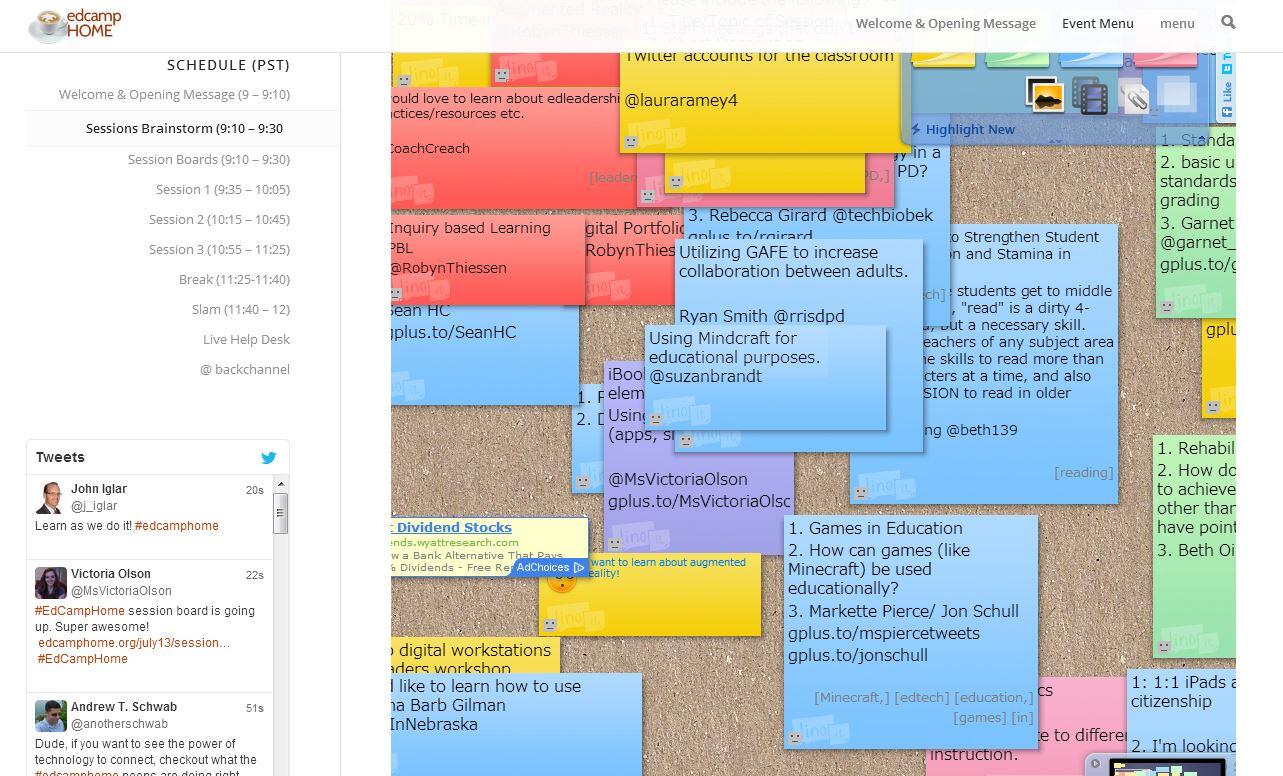Click @MsVictoriaOlson handle in tweet list
This screenshot has height=776, width=1283.
click(x=121, y=591)
